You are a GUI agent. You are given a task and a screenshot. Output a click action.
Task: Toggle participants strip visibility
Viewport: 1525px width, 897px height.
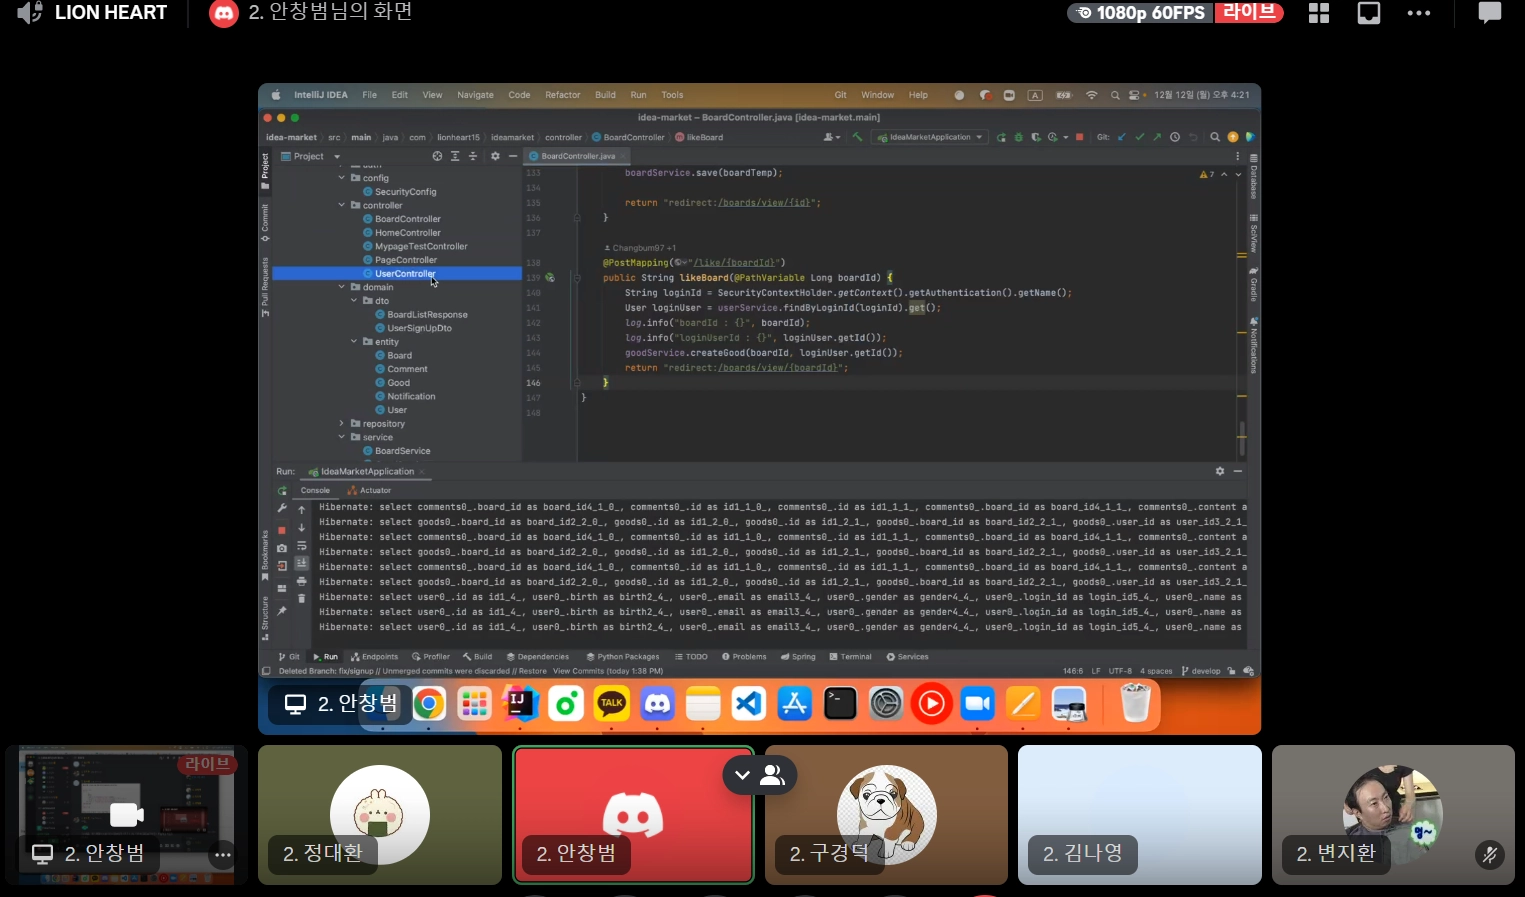(x=759, y=775)
